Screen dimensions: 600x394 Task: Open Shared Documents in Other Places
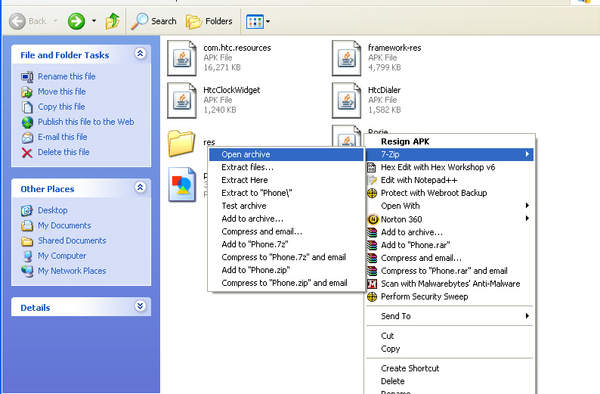tap(72, 241)
